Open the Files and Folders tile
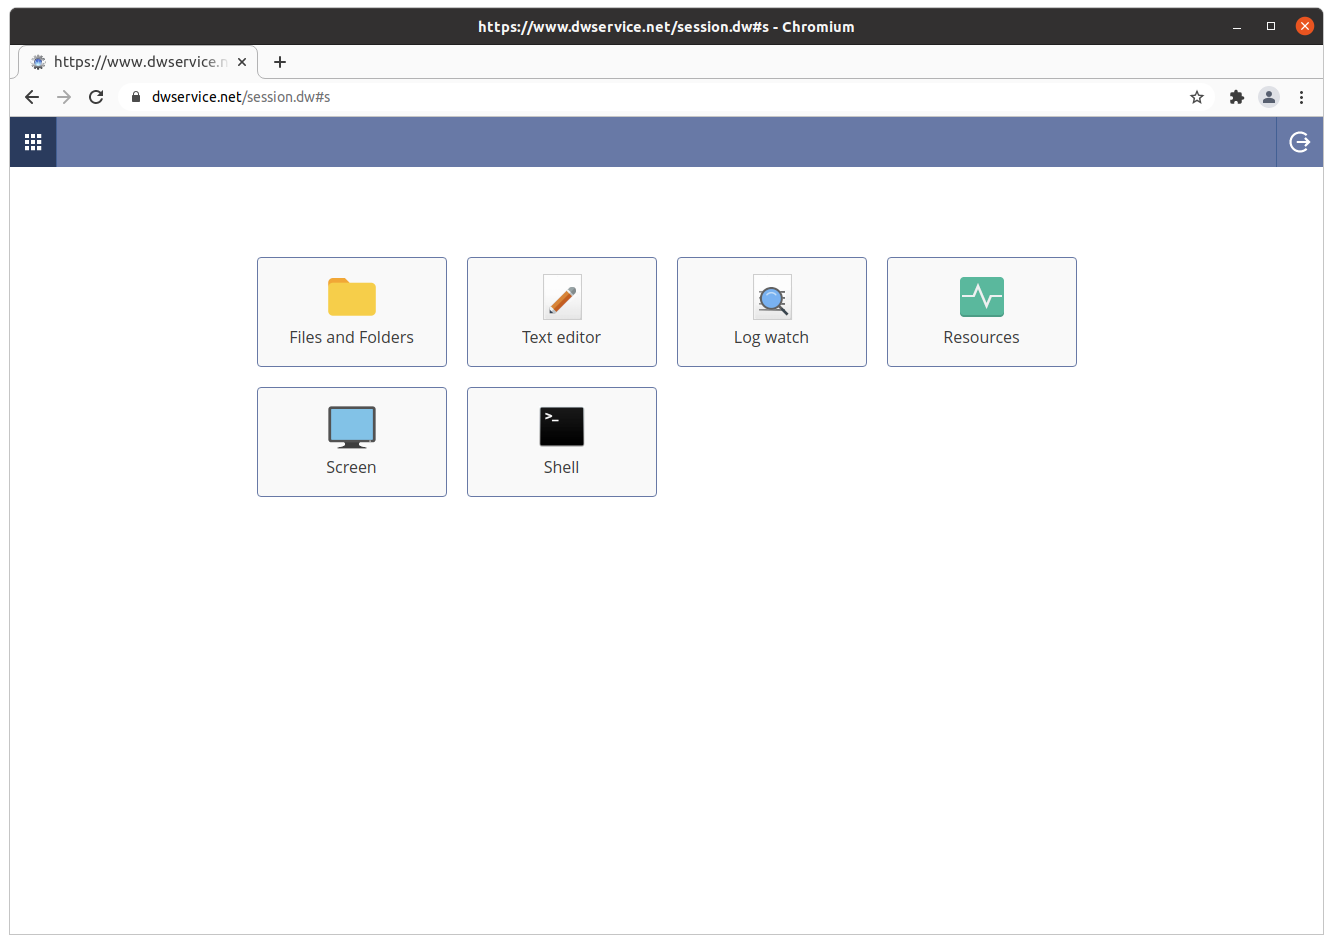This screenshot has height=944, width=1333. click(351, 312)
